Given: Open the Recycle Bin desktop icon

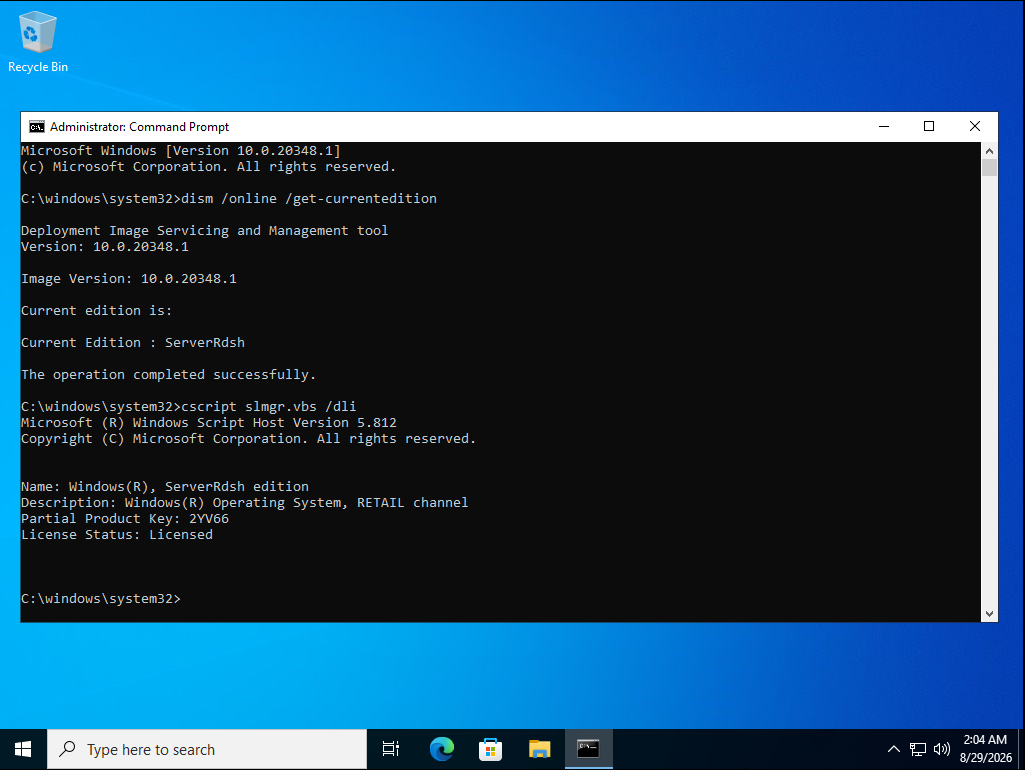Looking at the screenshot, I should [38, 42].
